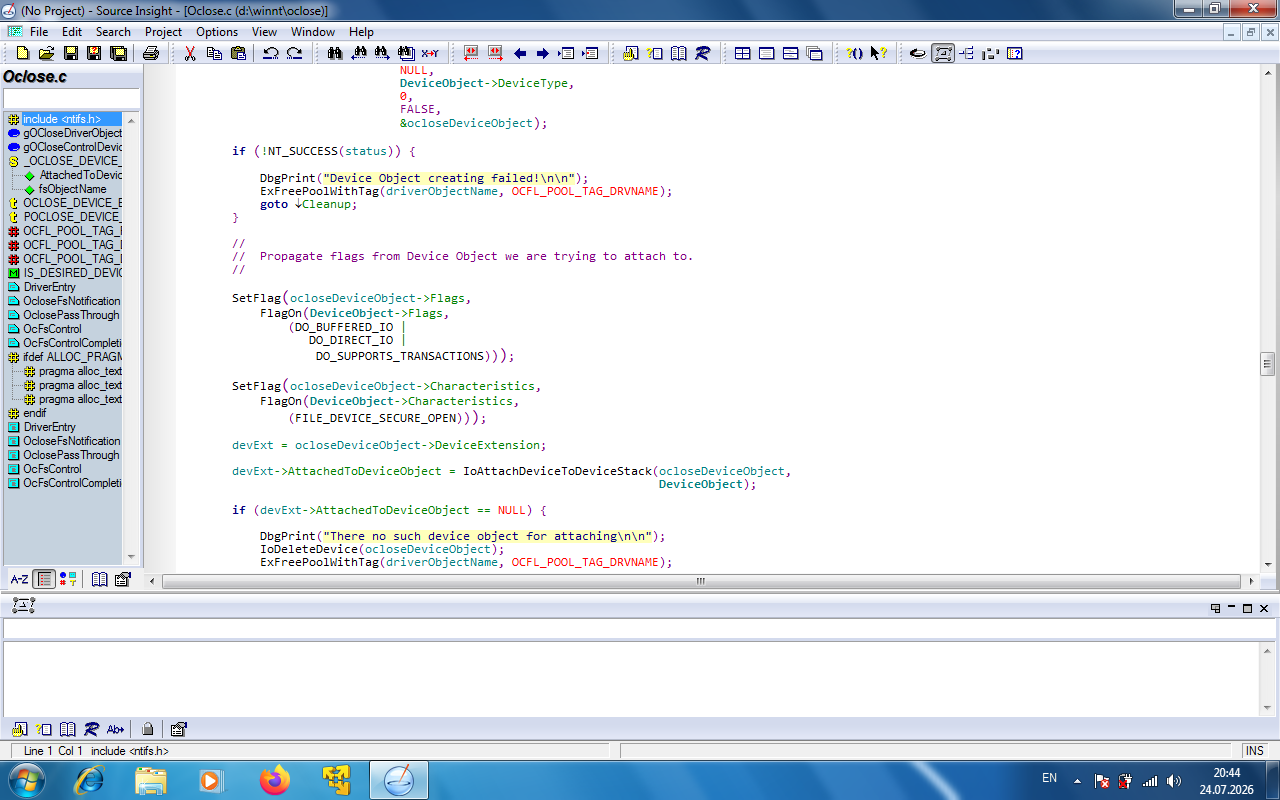The image size is (1280, 800).
Task: Click the volume speaker icon in system tray
Action: (x=1173, y=781)
